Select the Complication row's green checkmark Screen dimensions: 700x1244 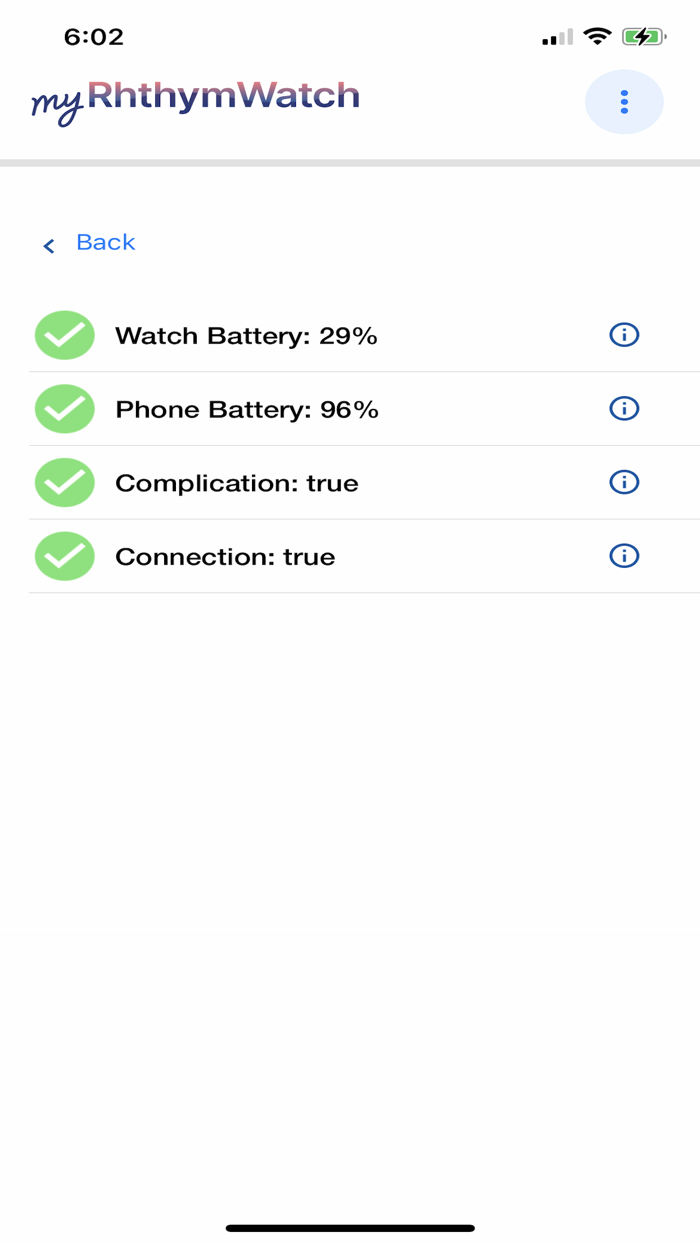click(x=64, y=482)
